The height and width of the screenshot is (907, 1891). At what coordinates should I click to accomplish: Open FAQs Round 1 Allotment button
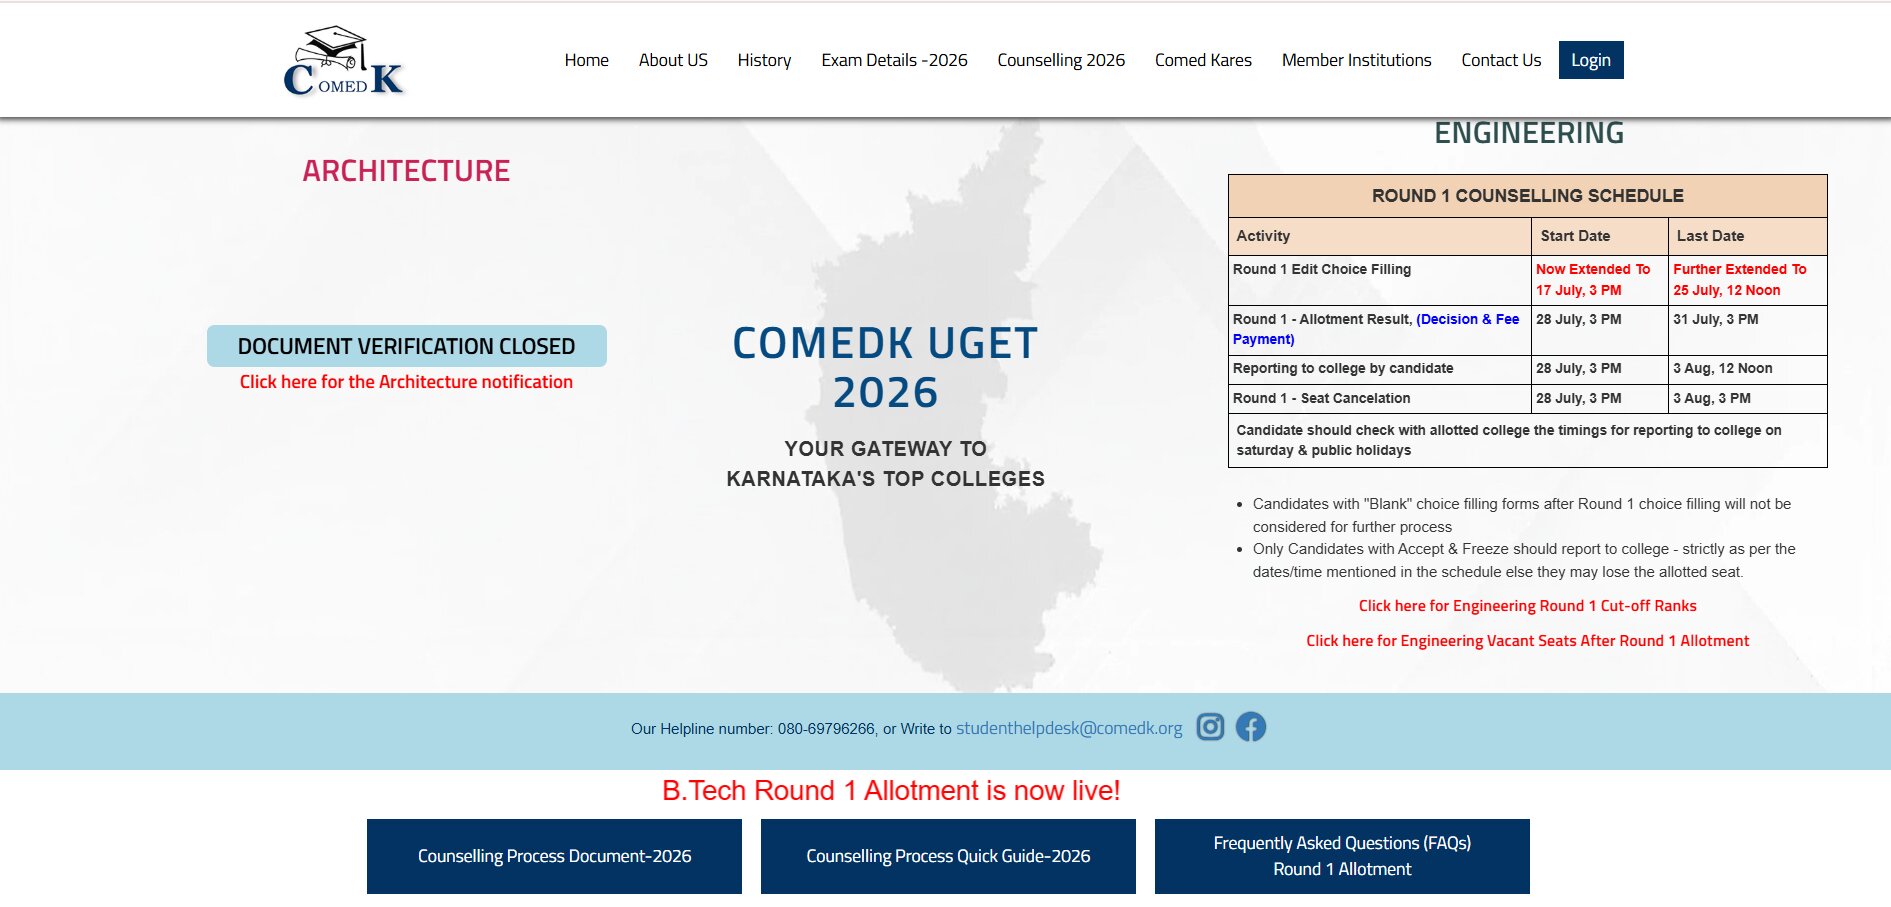[x=1342, y=856]
